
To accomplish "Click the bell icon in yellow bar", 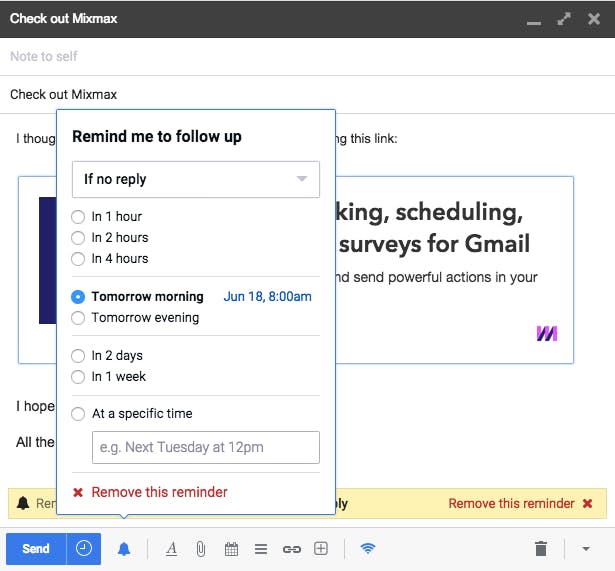I will (23, 503).
